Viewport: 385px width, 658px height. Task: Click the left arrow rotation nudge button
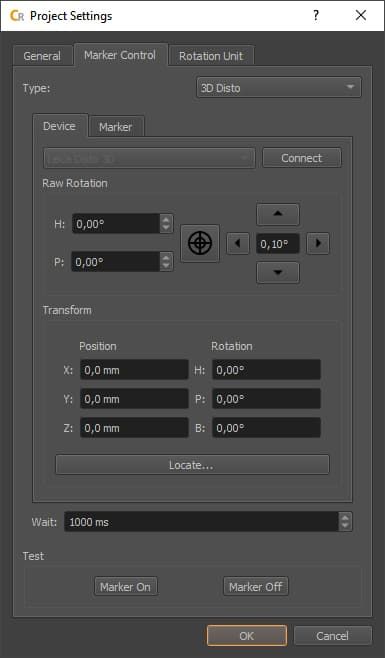click(x=238, y=243)
